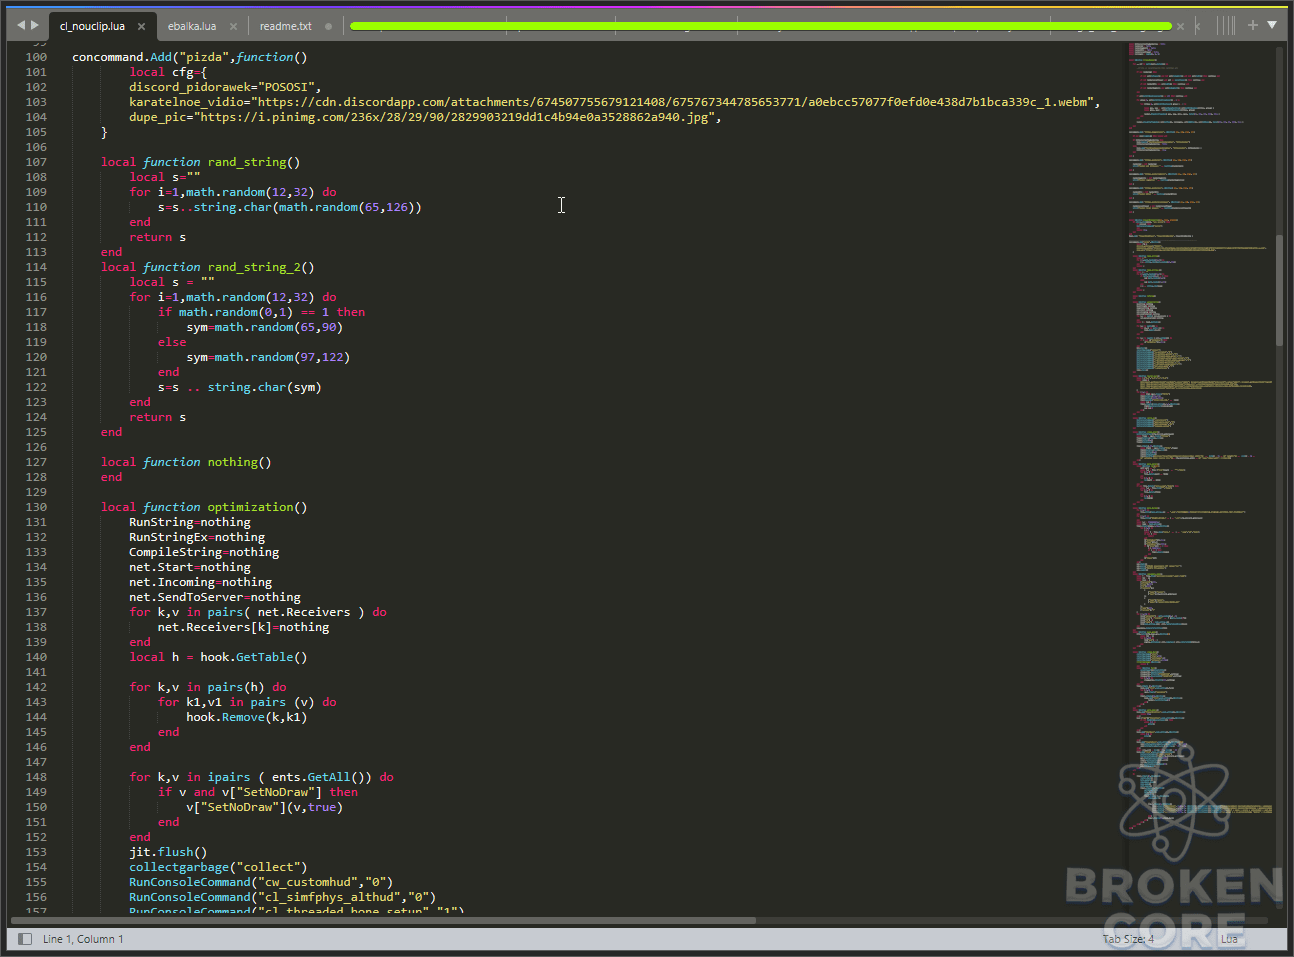Viewport: 1294px width, 957px height.
Task: Switch to the readme.txt tab
Action: pos(286,26)
